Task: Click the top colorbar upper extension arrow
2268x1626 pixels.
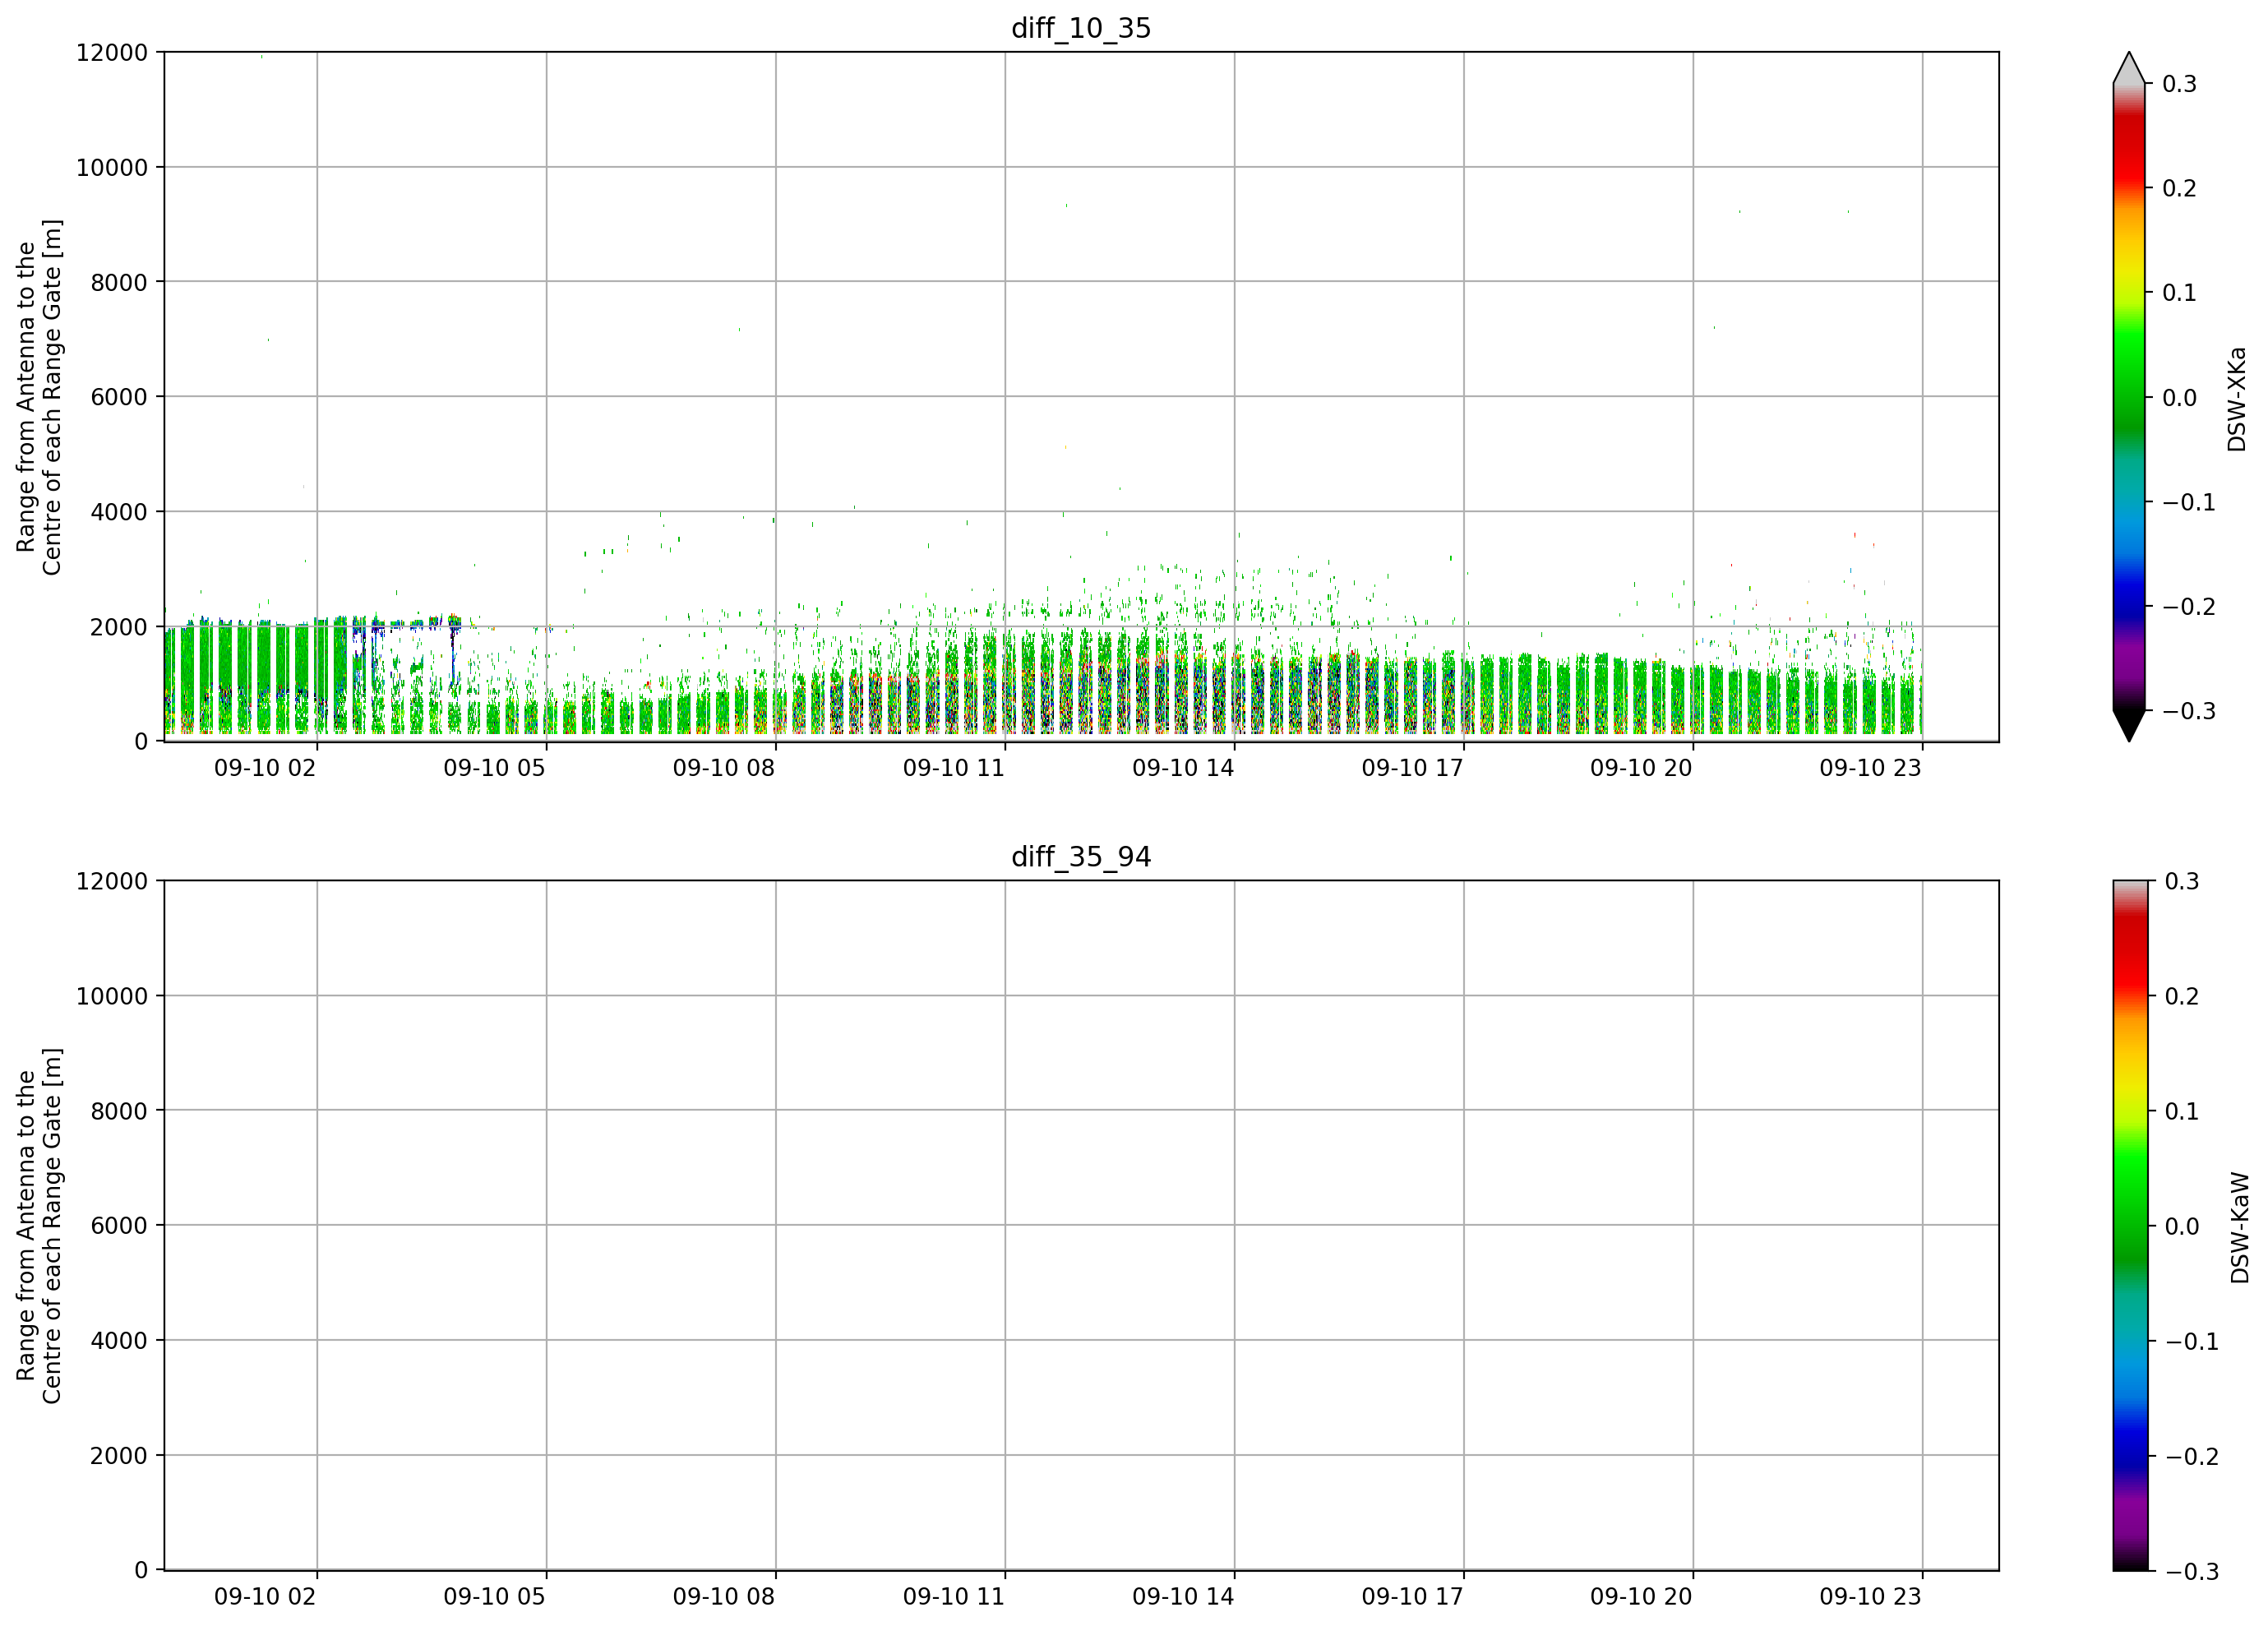Action: (2129, 68)
